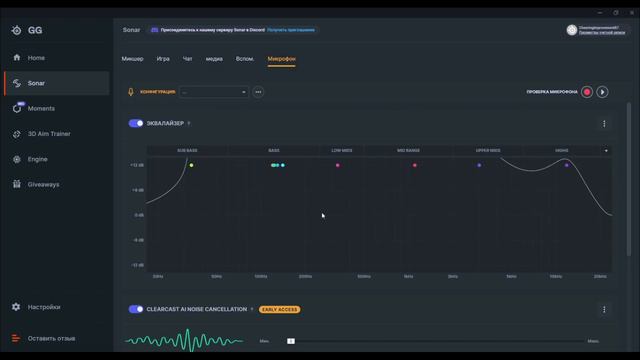Viewport: 640px width, 360px height.
Task: Click the MID RANGE band label
Action: (x=408, y=151)
